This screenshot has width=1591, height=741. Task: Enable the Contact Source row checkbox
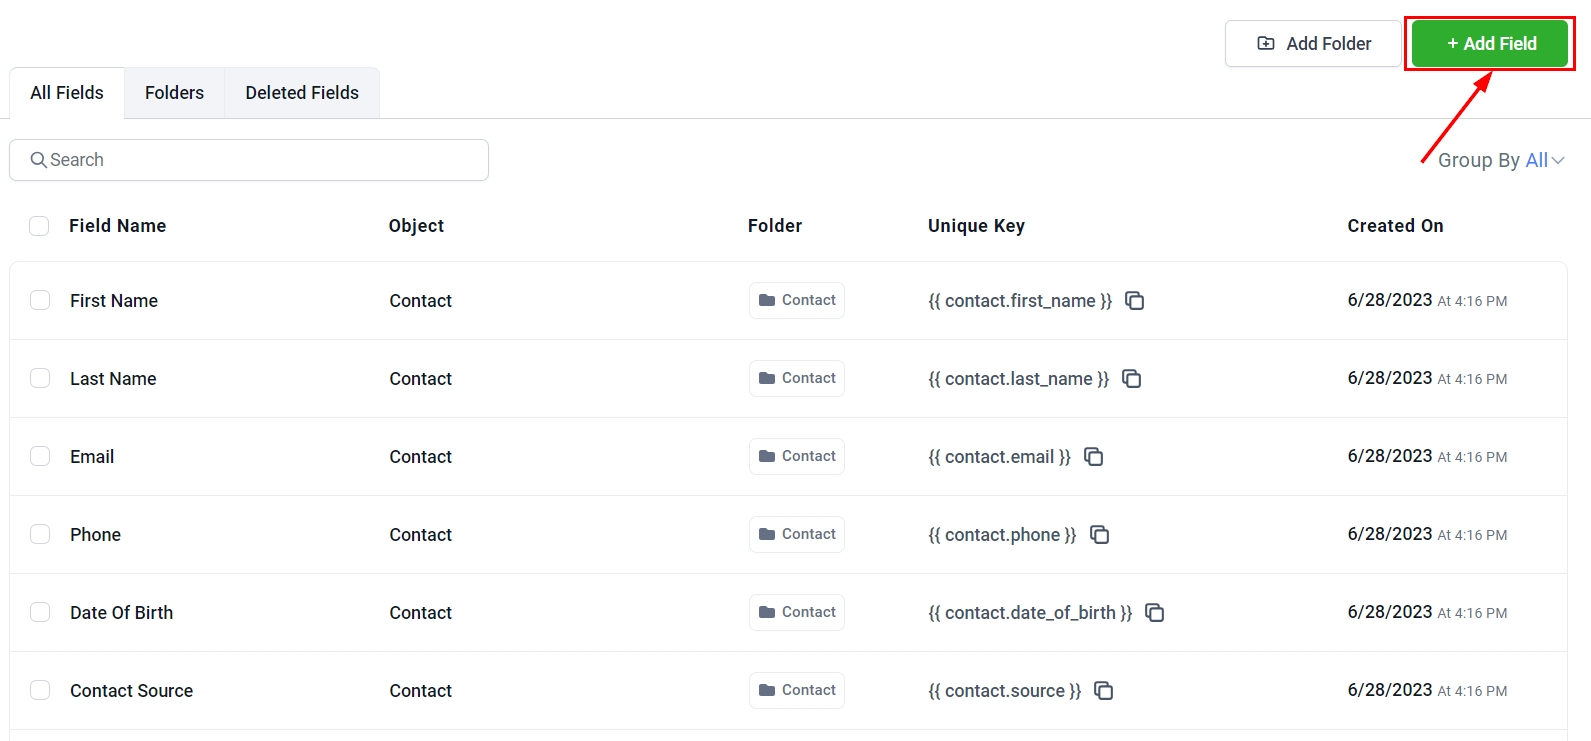tap(40, 691)
